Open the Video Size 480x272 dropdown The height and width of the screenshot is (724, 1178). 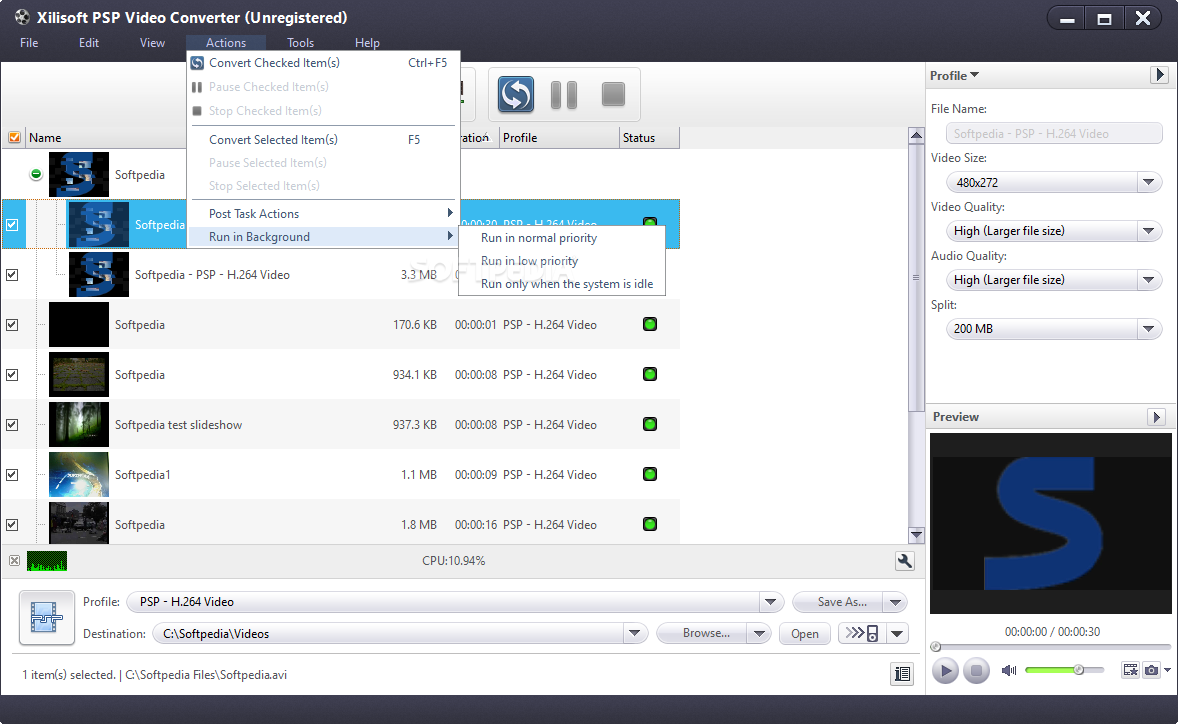(x=1148, y=182)
